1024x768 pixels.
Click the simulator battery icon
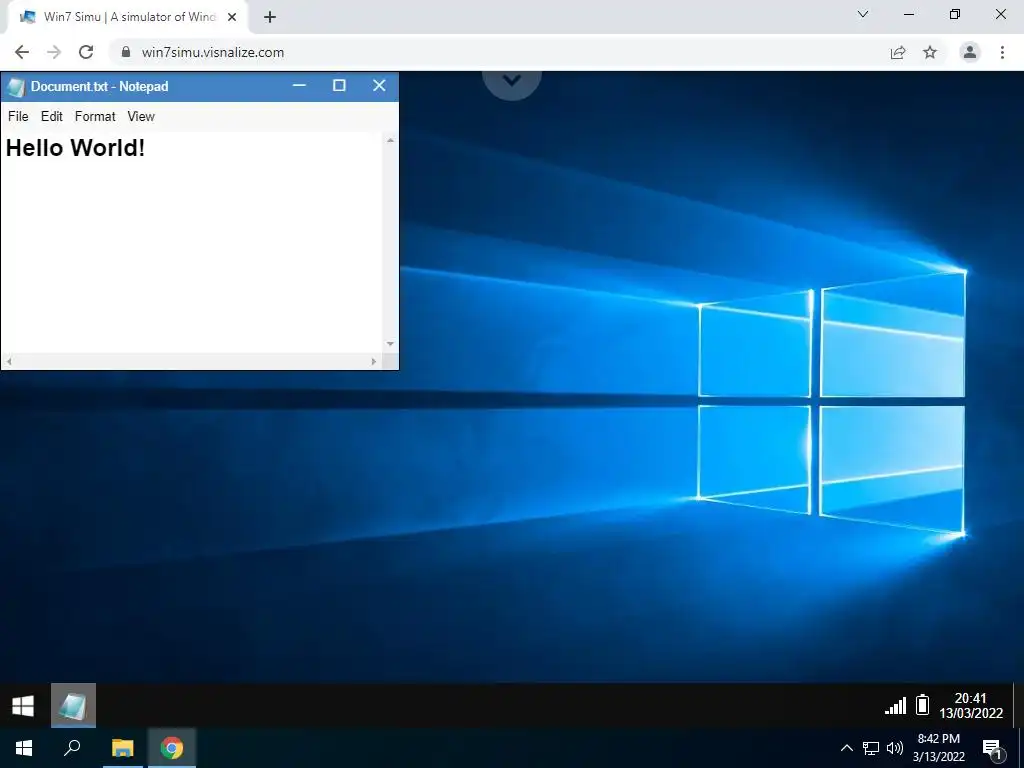click(922, 705)
